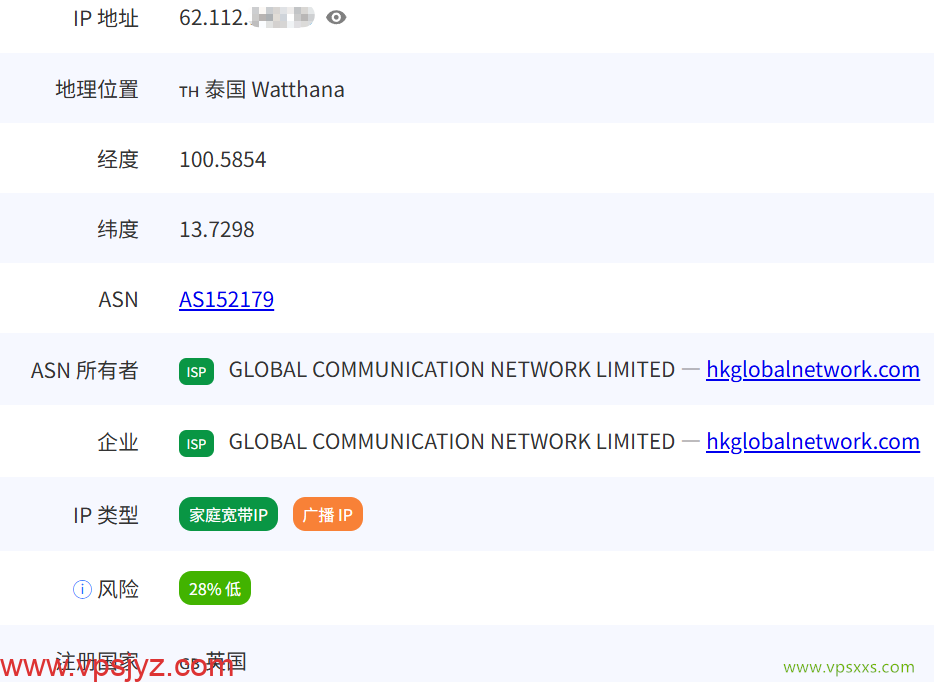The image size is (934, 682).
Task: Click the TH country code beside 泰国
Action: (x=188, y=90)
